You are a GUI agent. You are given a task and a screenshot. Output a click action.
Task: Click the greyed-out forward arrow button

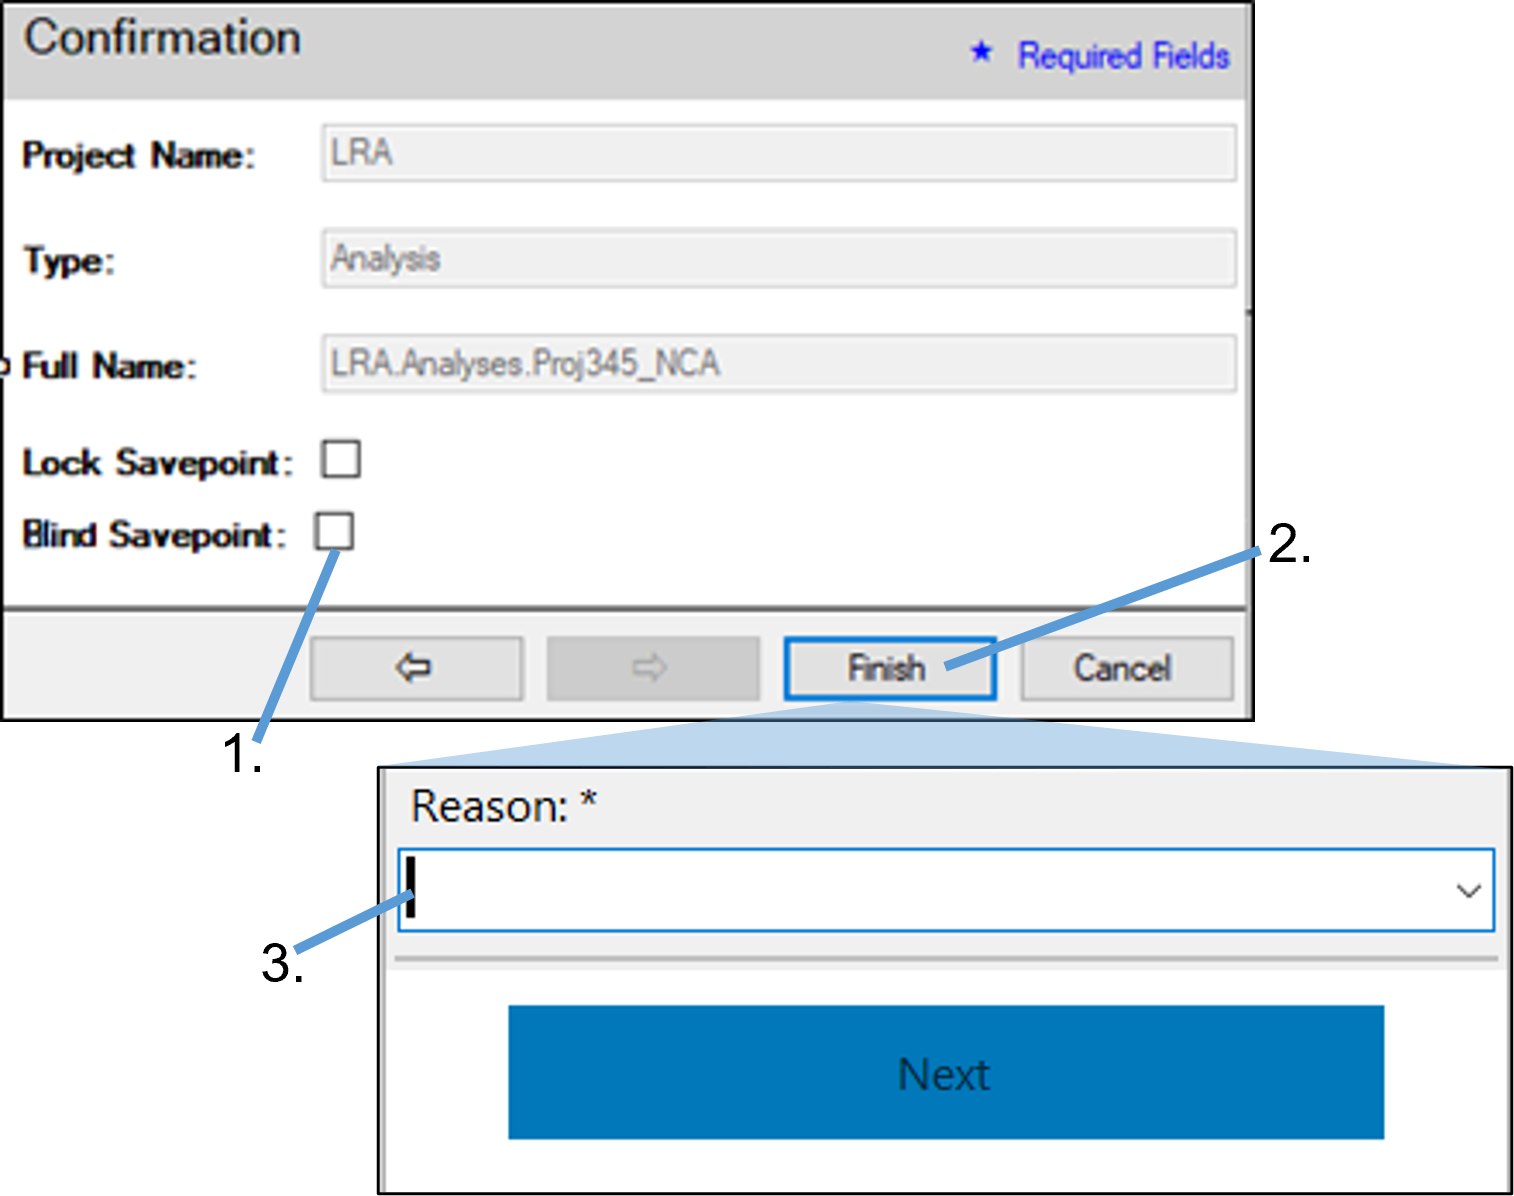click(652, 668)
